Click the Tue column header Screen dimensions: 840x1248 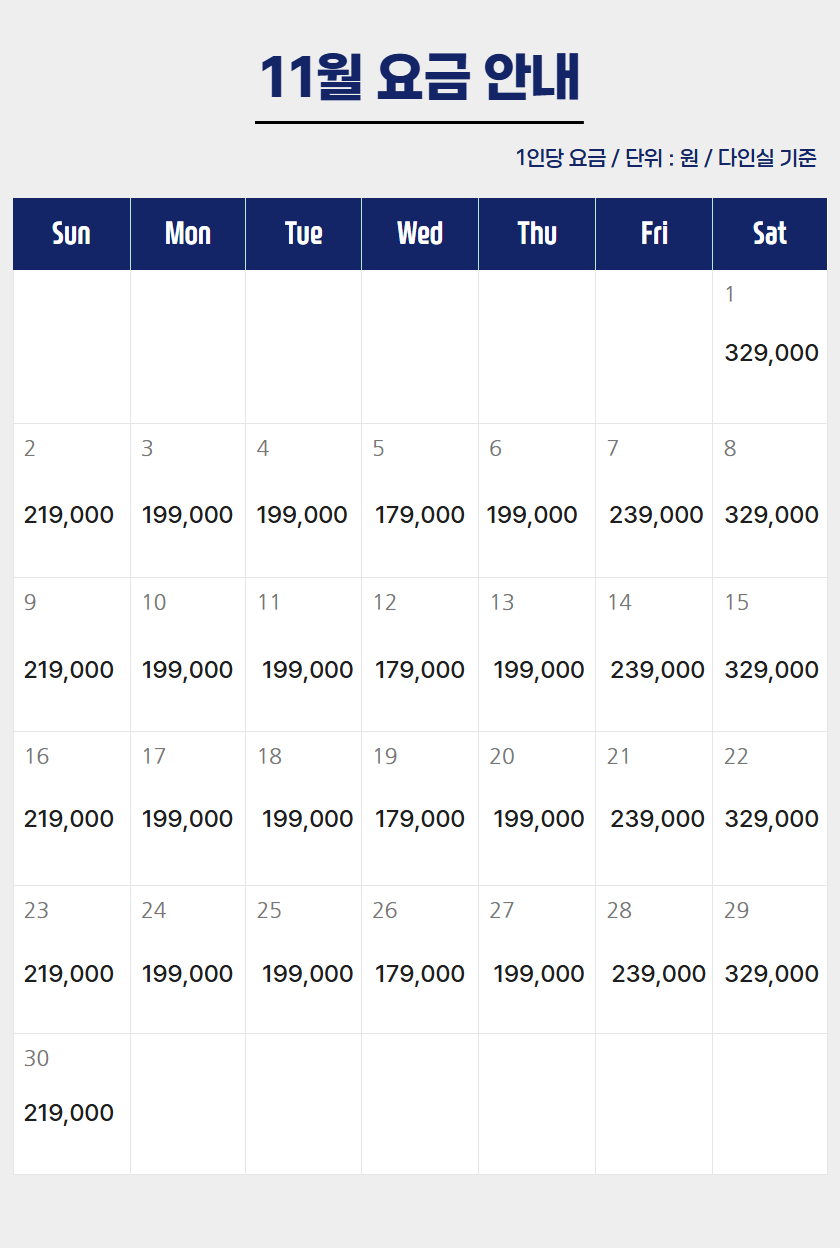304,234
